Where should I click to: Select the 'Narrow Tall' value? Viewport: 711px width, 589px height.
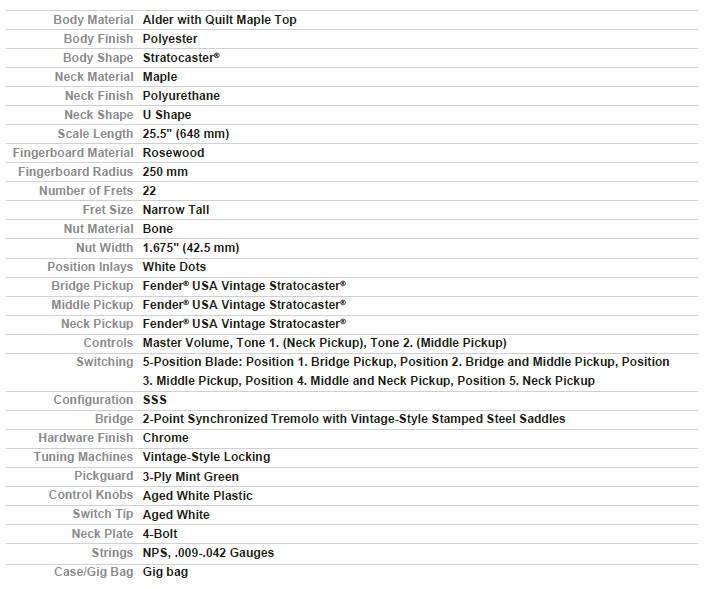176,210
